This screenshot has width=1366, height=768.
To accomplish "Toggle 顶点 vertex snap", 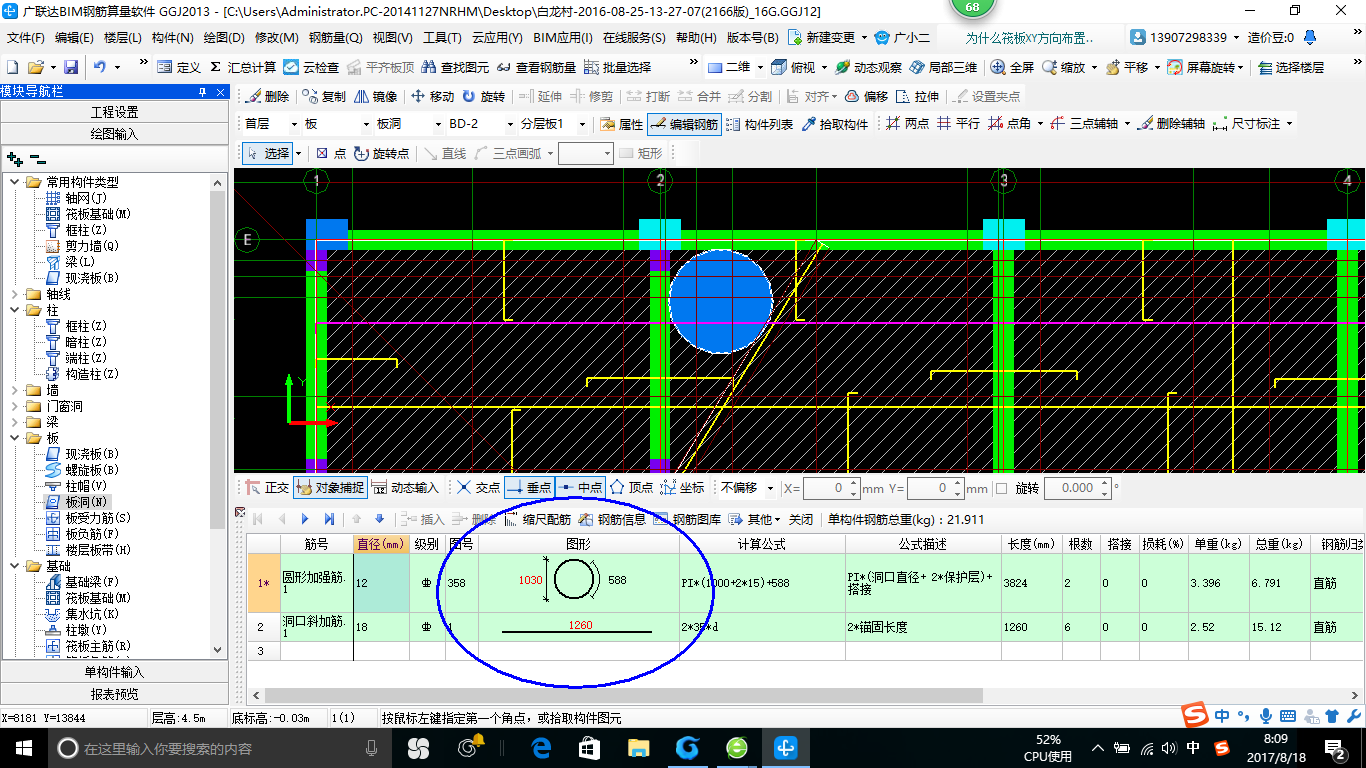I will pyautogui.click(x=632, y=488).
